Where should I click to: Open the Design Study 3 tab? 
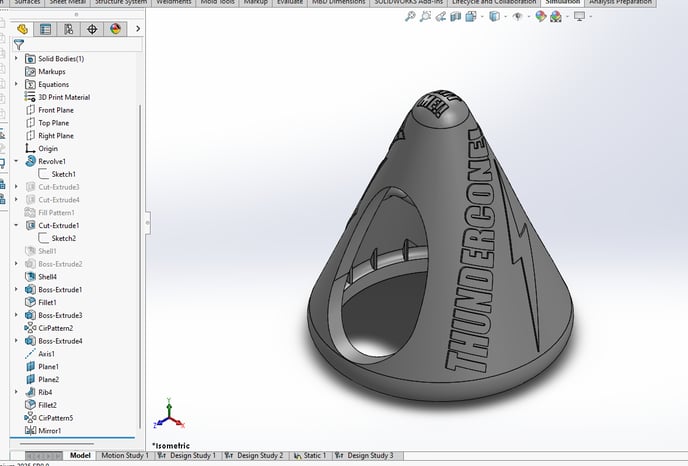pyautogui.click(x=365, y=455)
